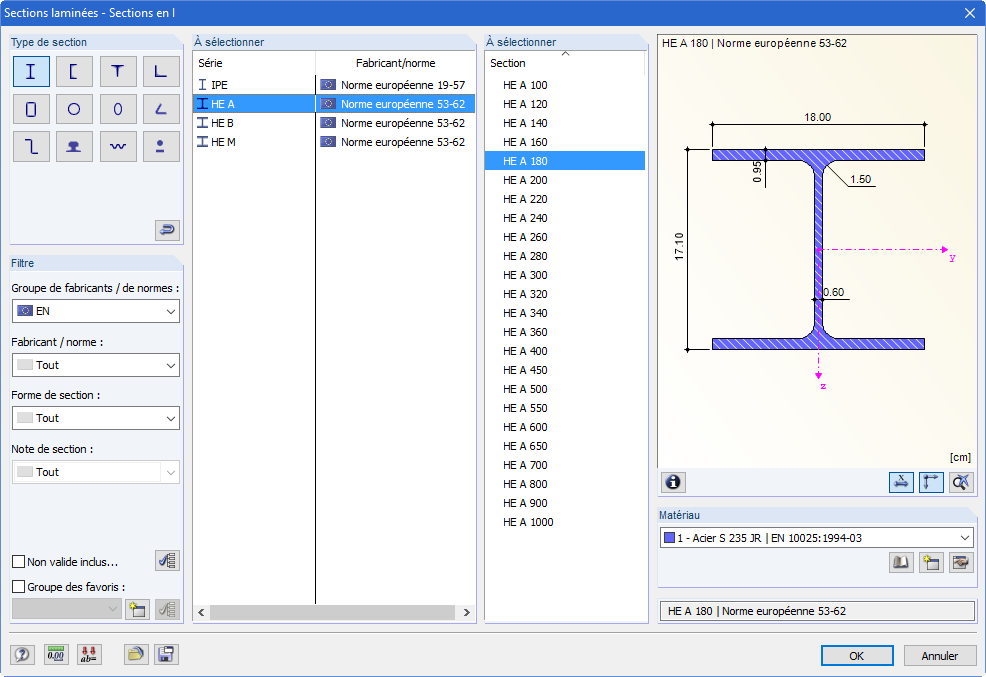986x677 pixels.
Task: Select the rectangular hollow section type icon
Action: coord(31,109)
